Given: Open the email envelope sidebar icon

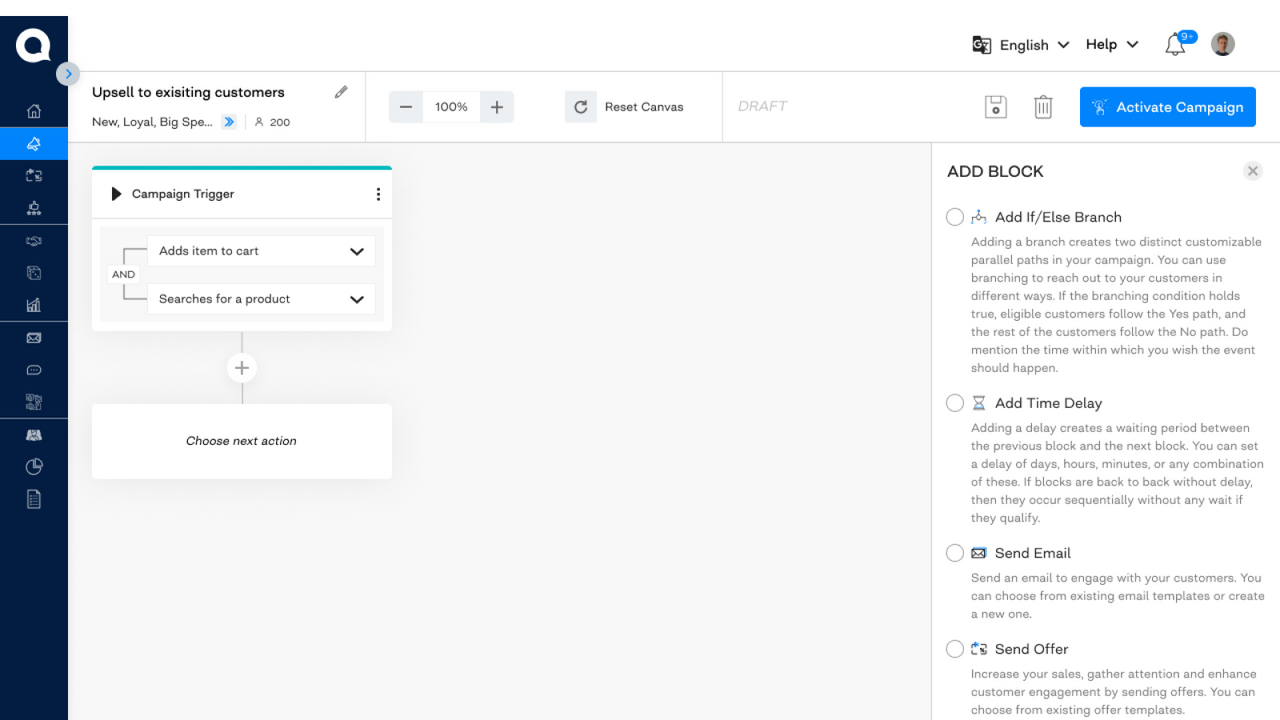Looking at the screenshot, I should click(x=34, y=338).
